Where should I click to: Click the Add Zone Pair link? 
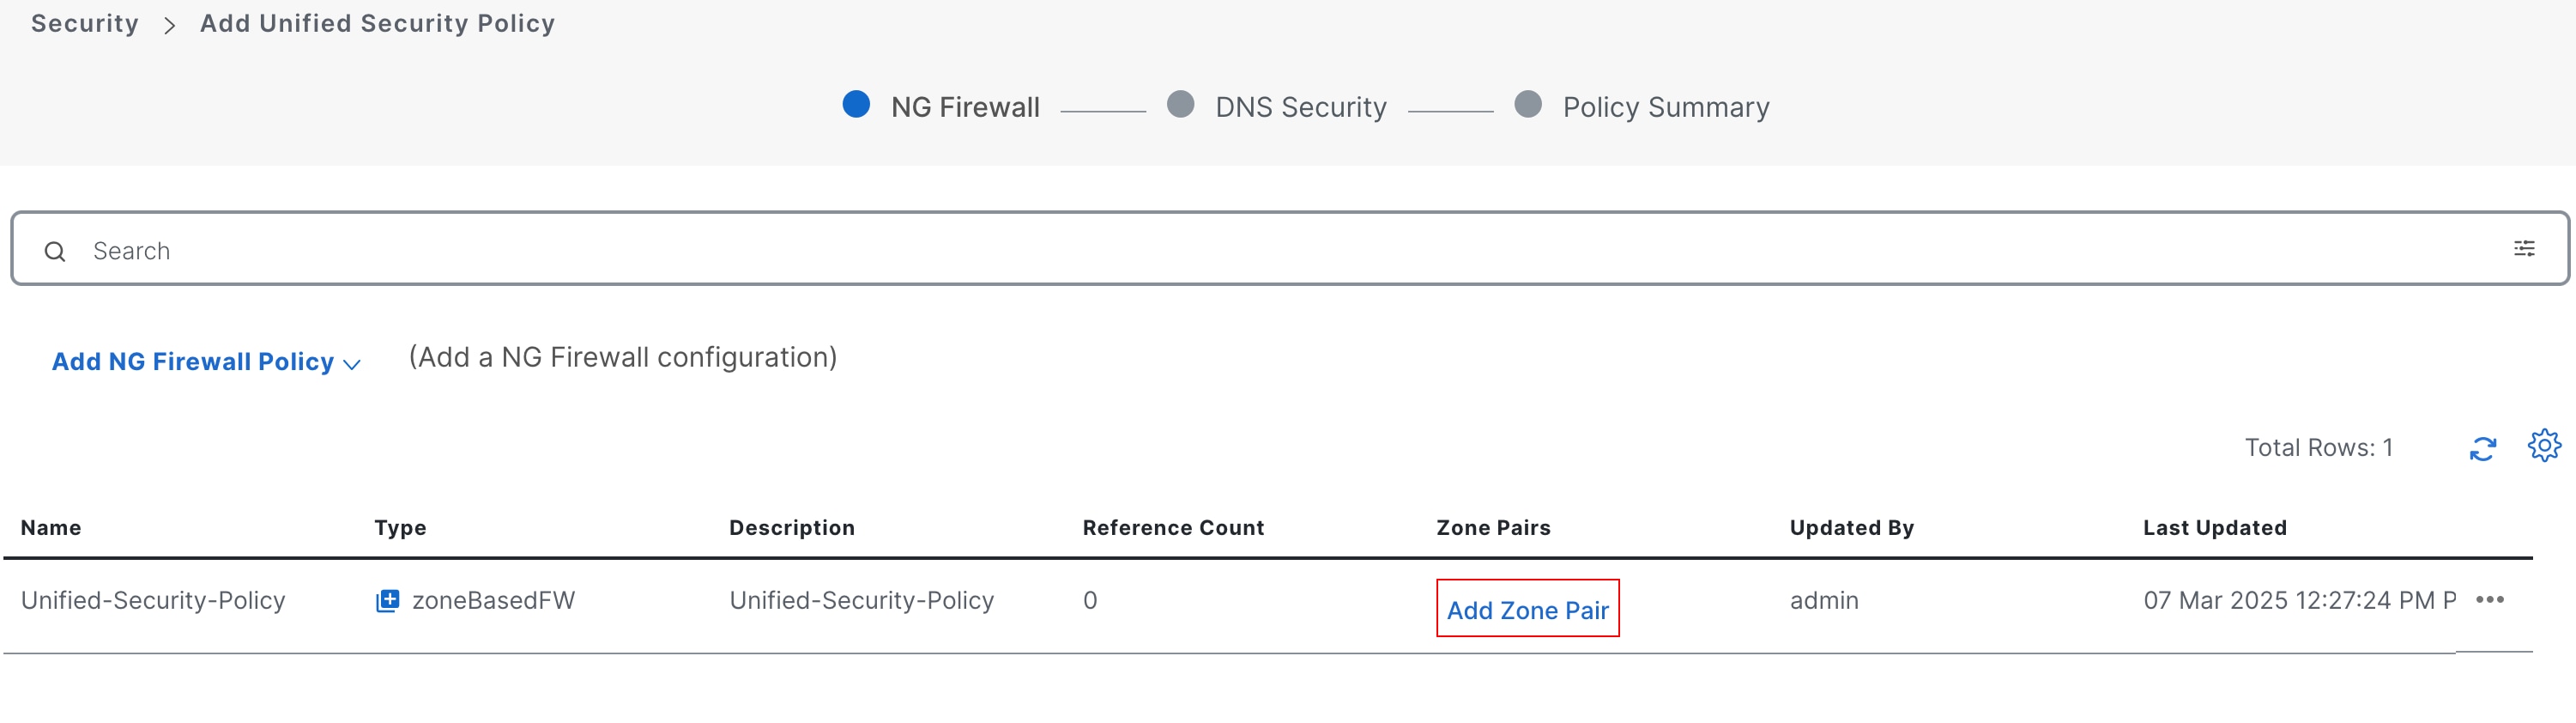tap(1527, 609)
